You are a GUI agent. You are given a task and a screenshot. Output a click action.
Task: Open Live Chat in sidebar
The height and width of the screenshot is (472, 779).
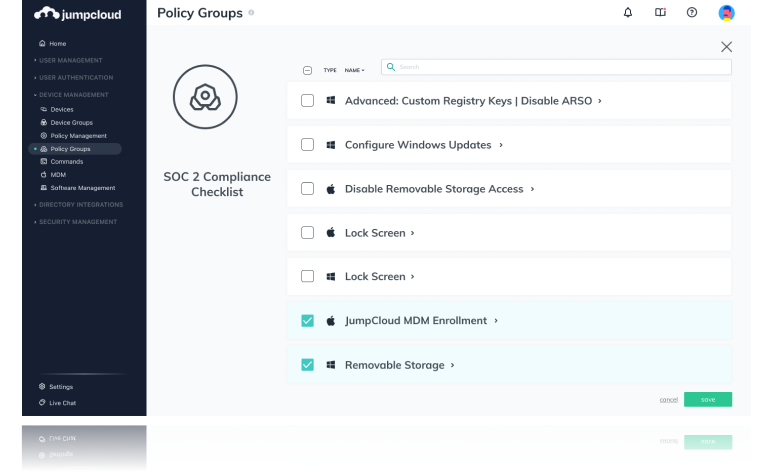(57, 403)
